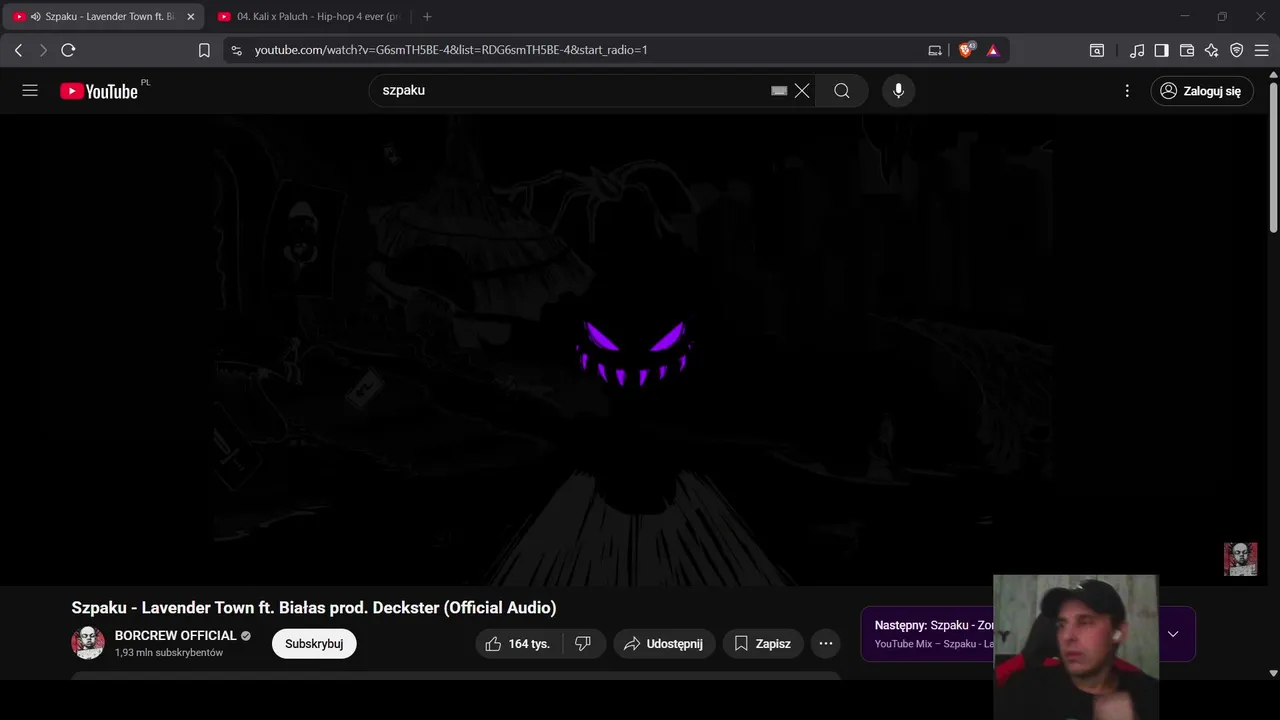Expand the Następny playlist panel chevron

tap(1173, 634)
